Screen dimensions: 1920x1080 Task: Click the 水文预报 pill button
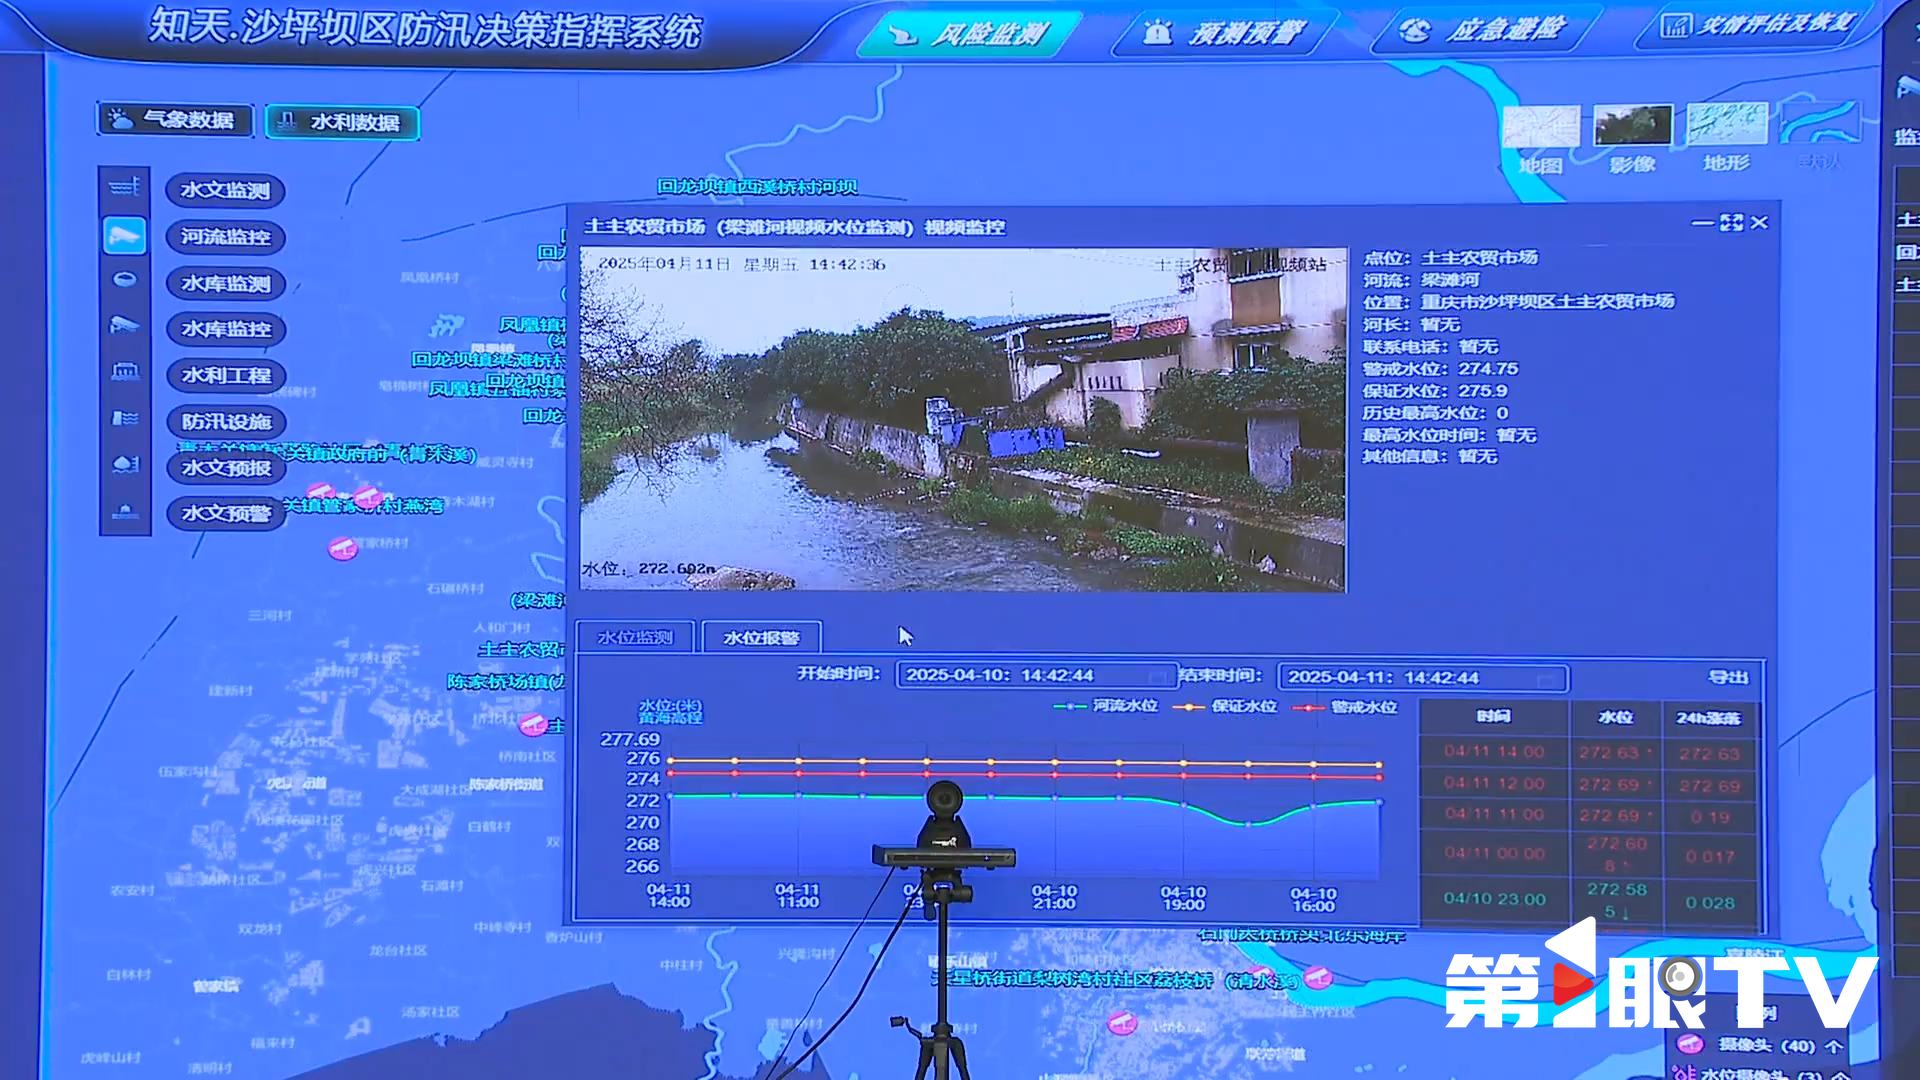(x=226, y=468)
